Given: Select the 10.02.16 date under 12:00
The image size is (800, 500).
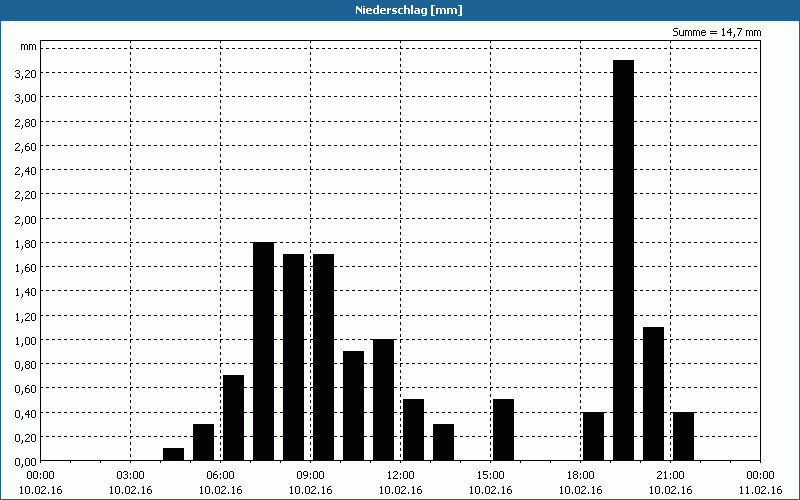Looking at the screenshot, I should [x=401, y=490].
